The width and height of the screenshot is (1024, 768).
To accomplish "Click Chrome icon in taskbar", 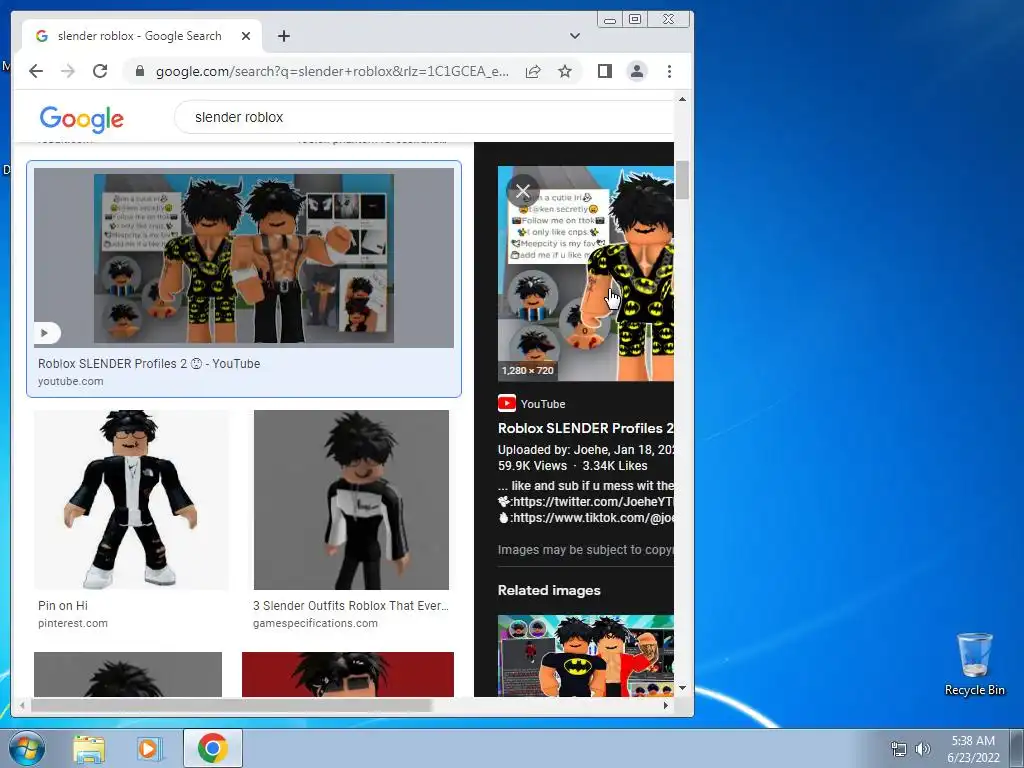I will 213,748.
